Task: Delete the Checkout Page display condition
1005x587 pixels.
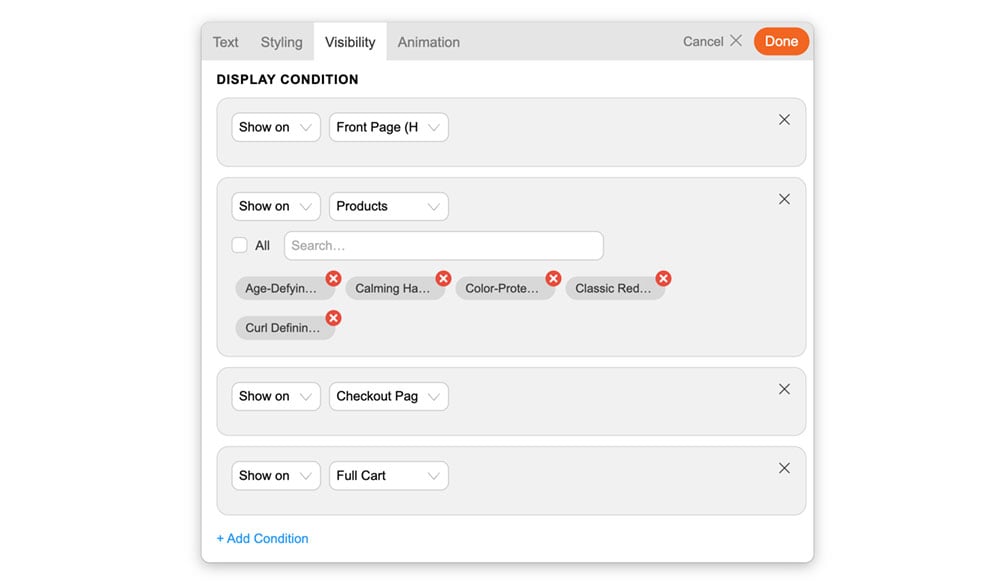Action: pyautogui.click(x=784, y=389)
